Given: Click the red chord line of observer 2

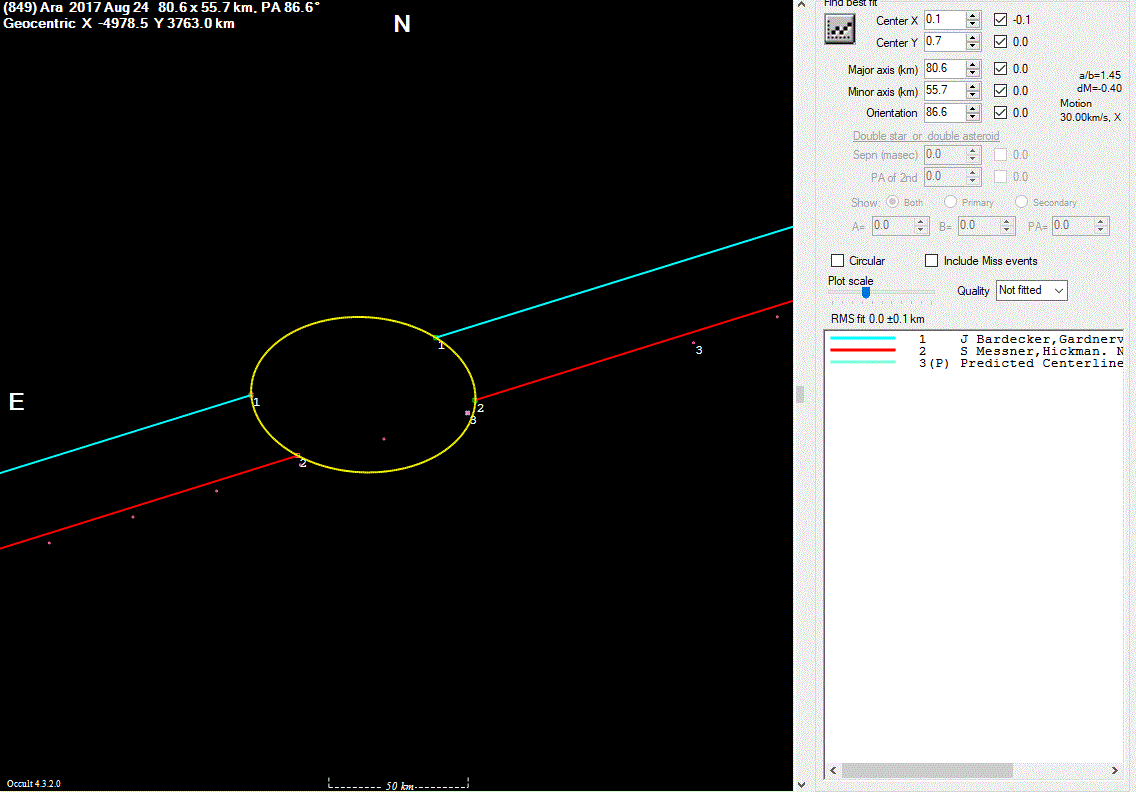Looking at the screenshot, I should coord(634,350).
